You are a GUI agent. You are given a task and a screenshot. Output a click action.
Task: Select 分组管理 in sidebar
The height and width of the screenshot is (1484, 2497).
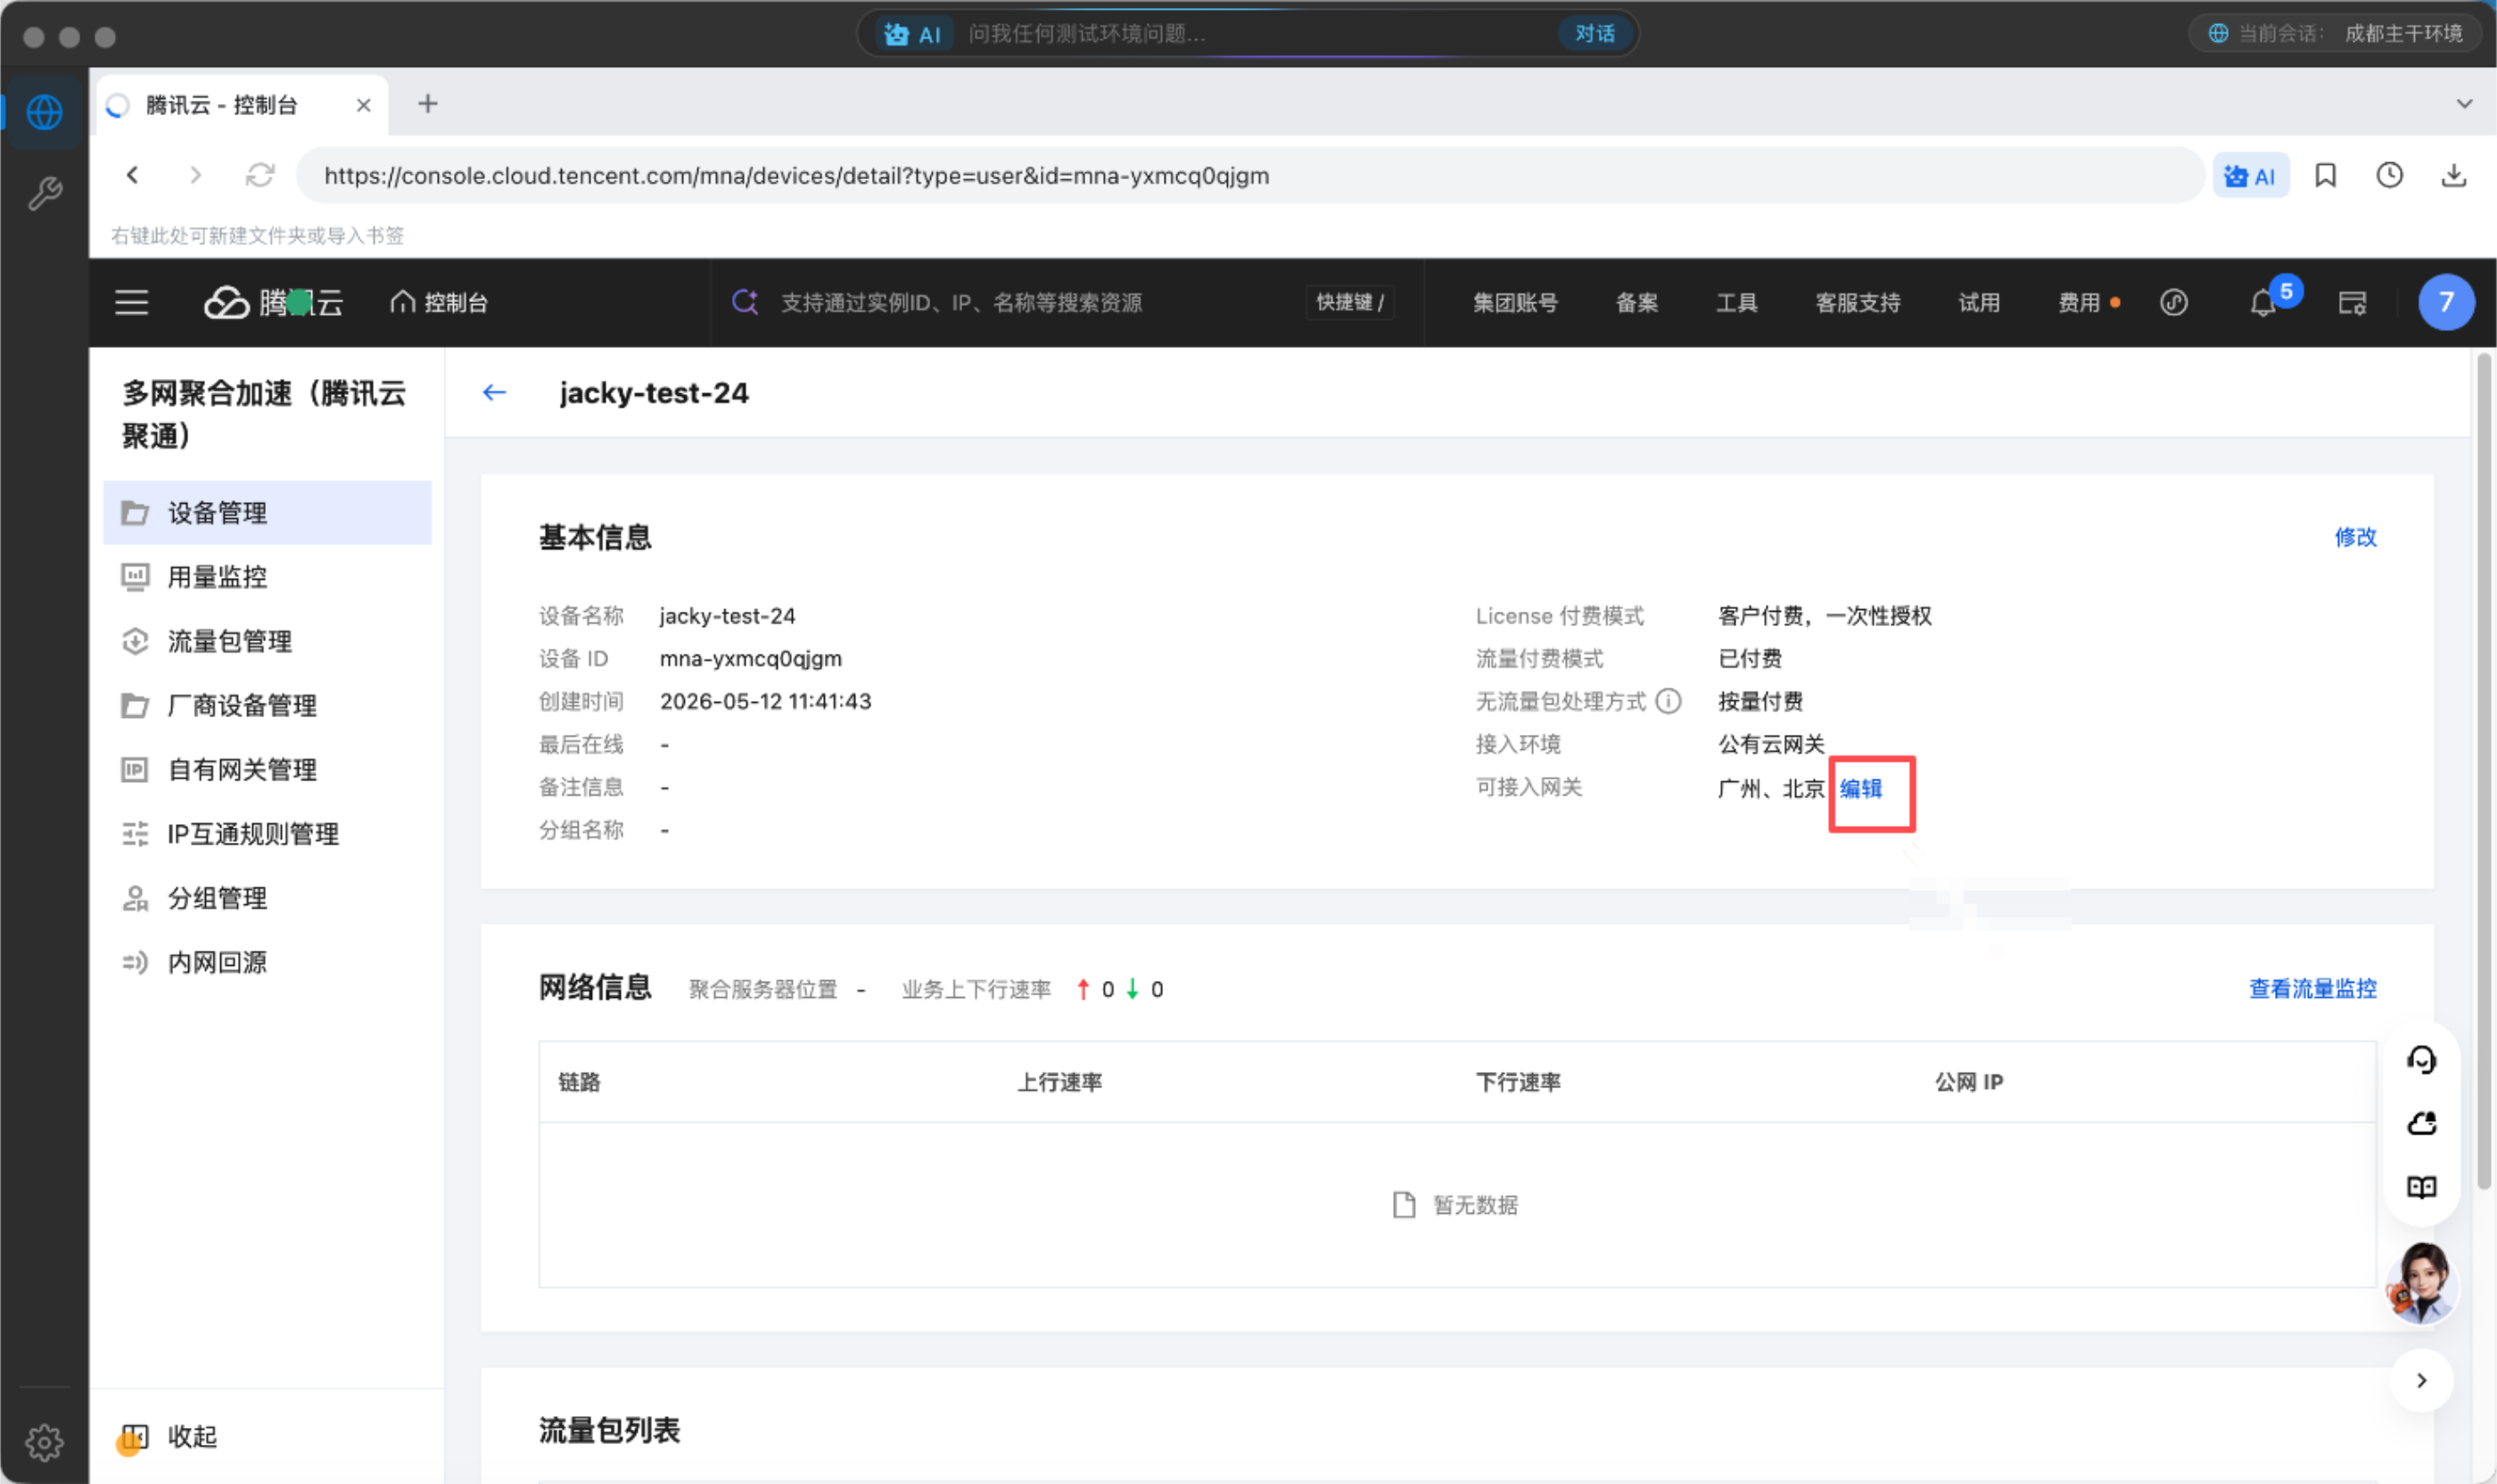pyautogui.click(x=267, y=898)
